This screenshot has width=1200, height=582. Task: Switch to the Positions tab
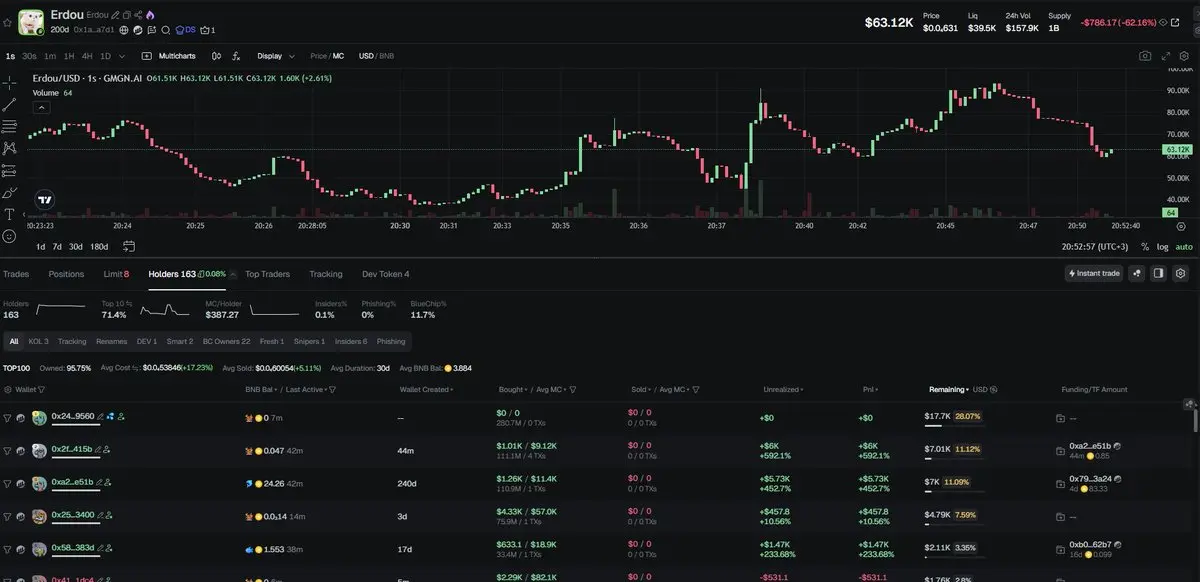click(x=67, y=274)
